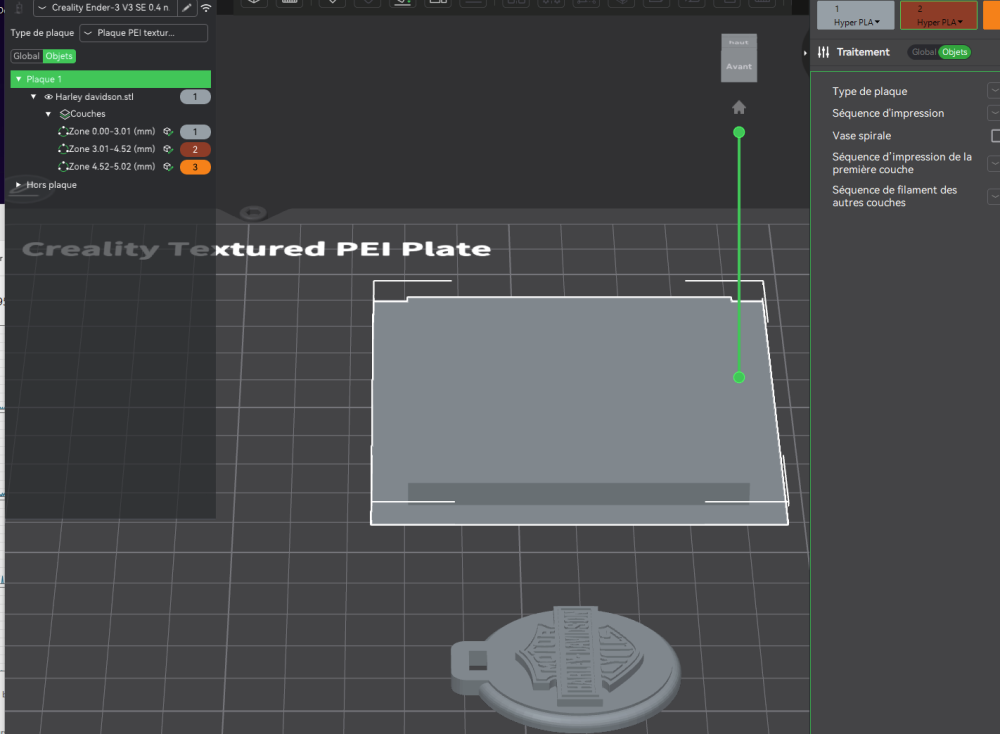Screen dimensions: 1000x734
Task: Open filament 1 Hyper PLA selector
Action: coord(856,21)
